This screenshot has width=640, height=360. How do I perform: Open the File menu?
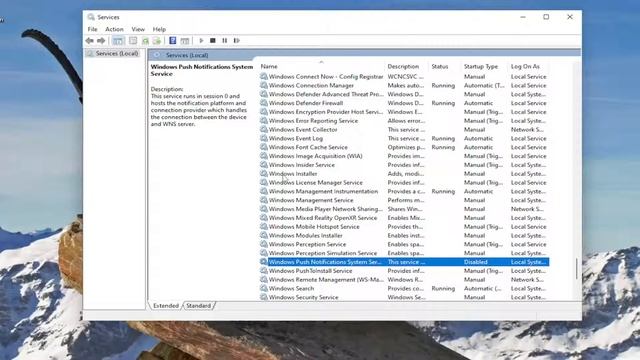[x=93, y=29]
